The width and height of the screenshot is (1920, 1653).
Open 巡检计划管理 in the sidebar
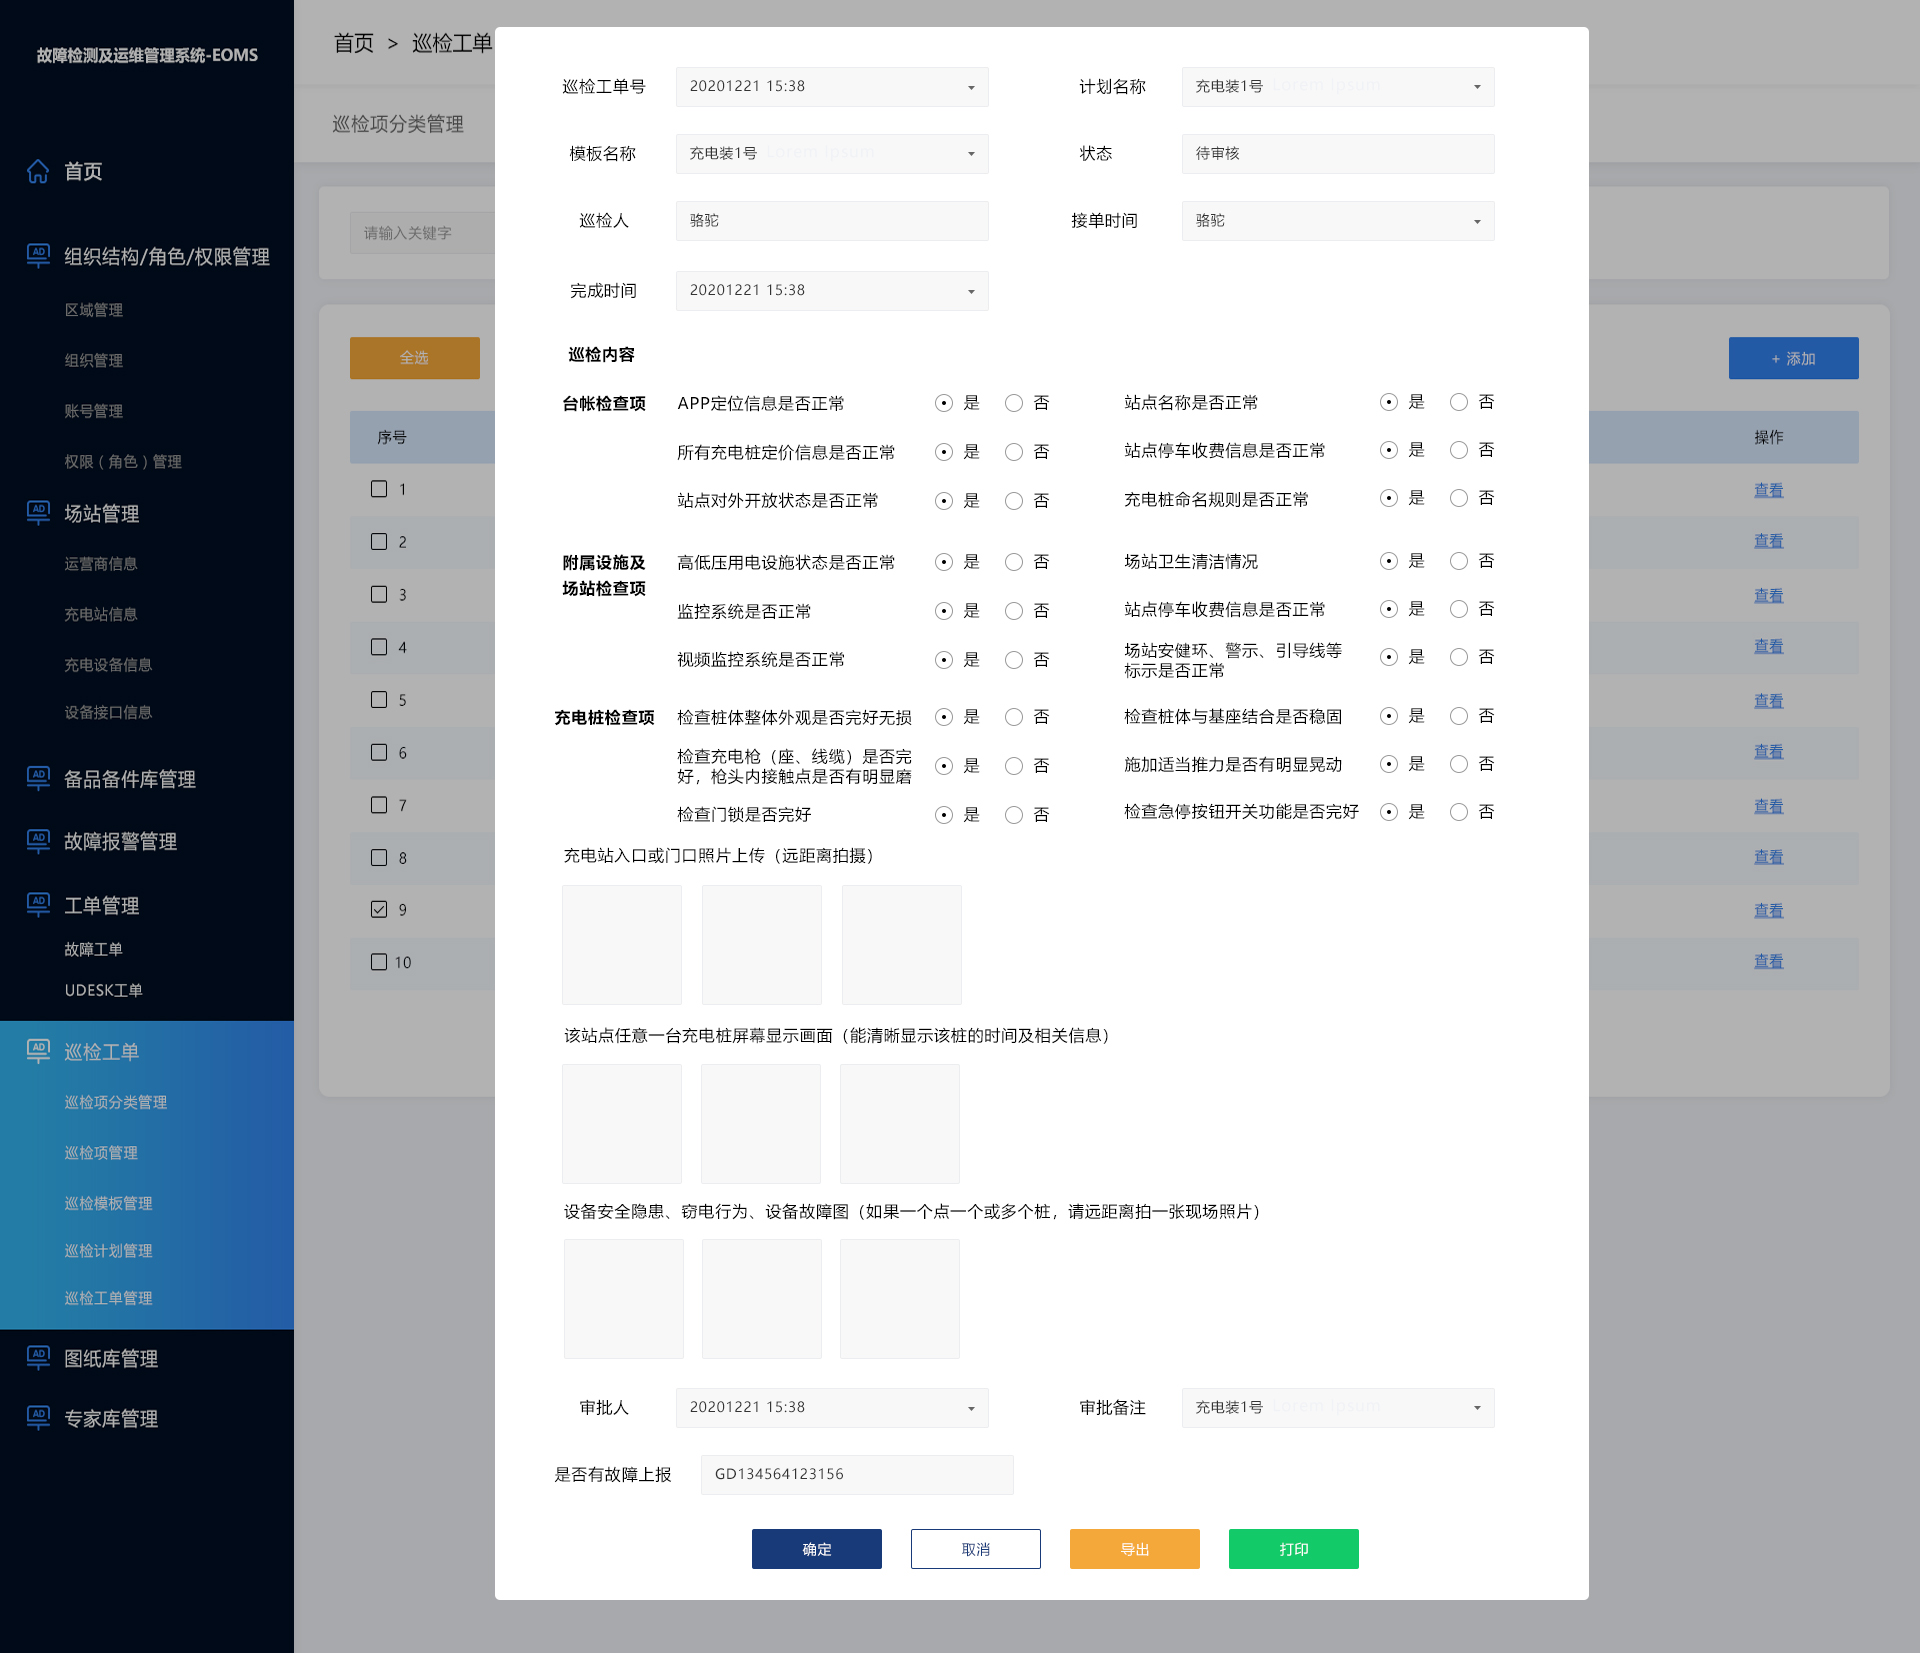[108, 1251]
